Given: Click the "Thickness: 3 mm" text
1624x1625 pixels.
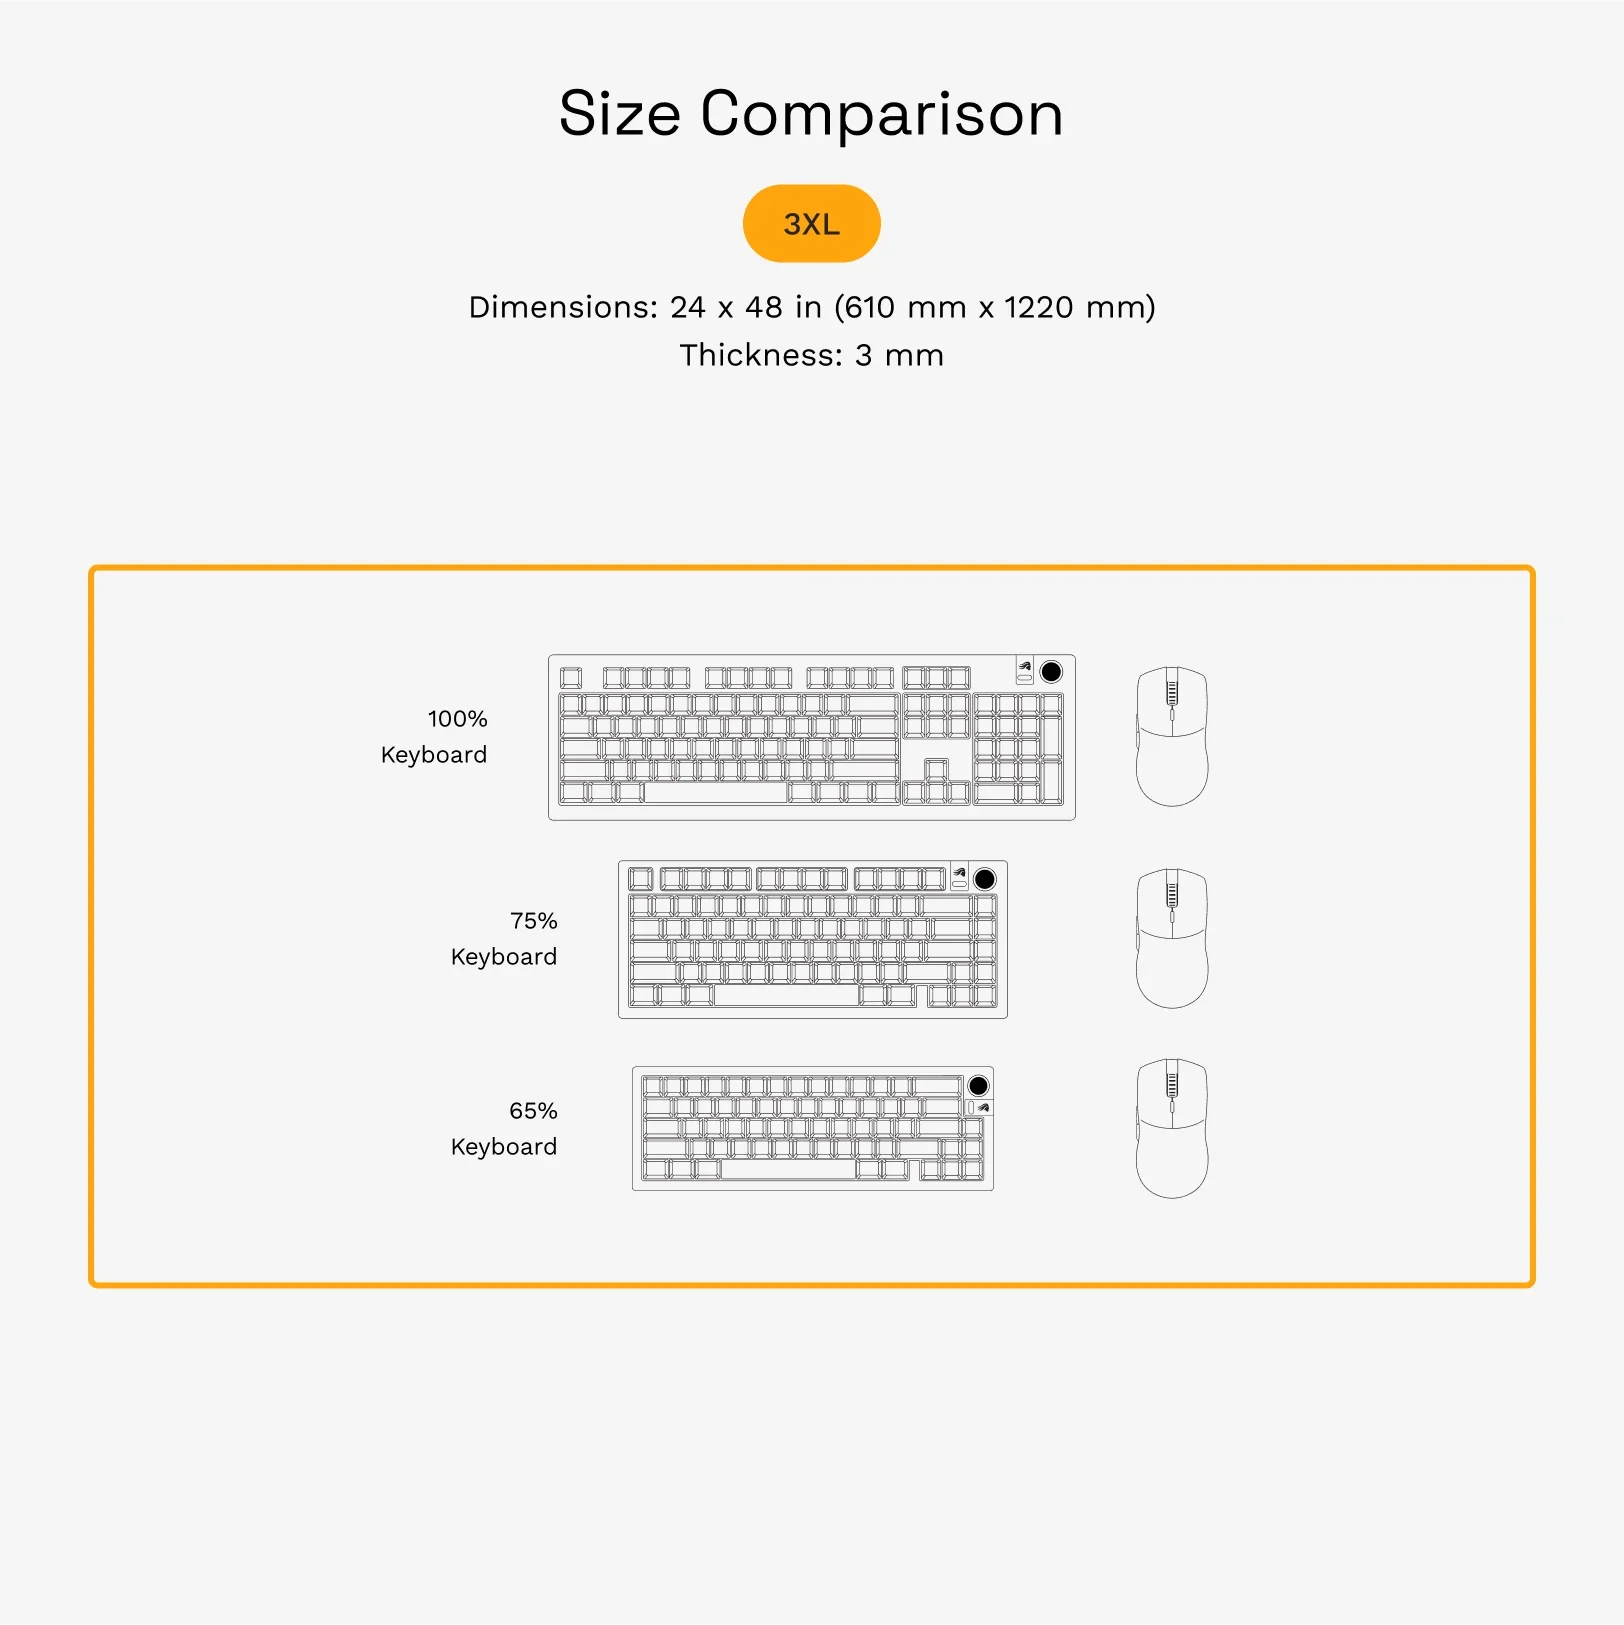Looking at the screenshot, I should (811, 355).
